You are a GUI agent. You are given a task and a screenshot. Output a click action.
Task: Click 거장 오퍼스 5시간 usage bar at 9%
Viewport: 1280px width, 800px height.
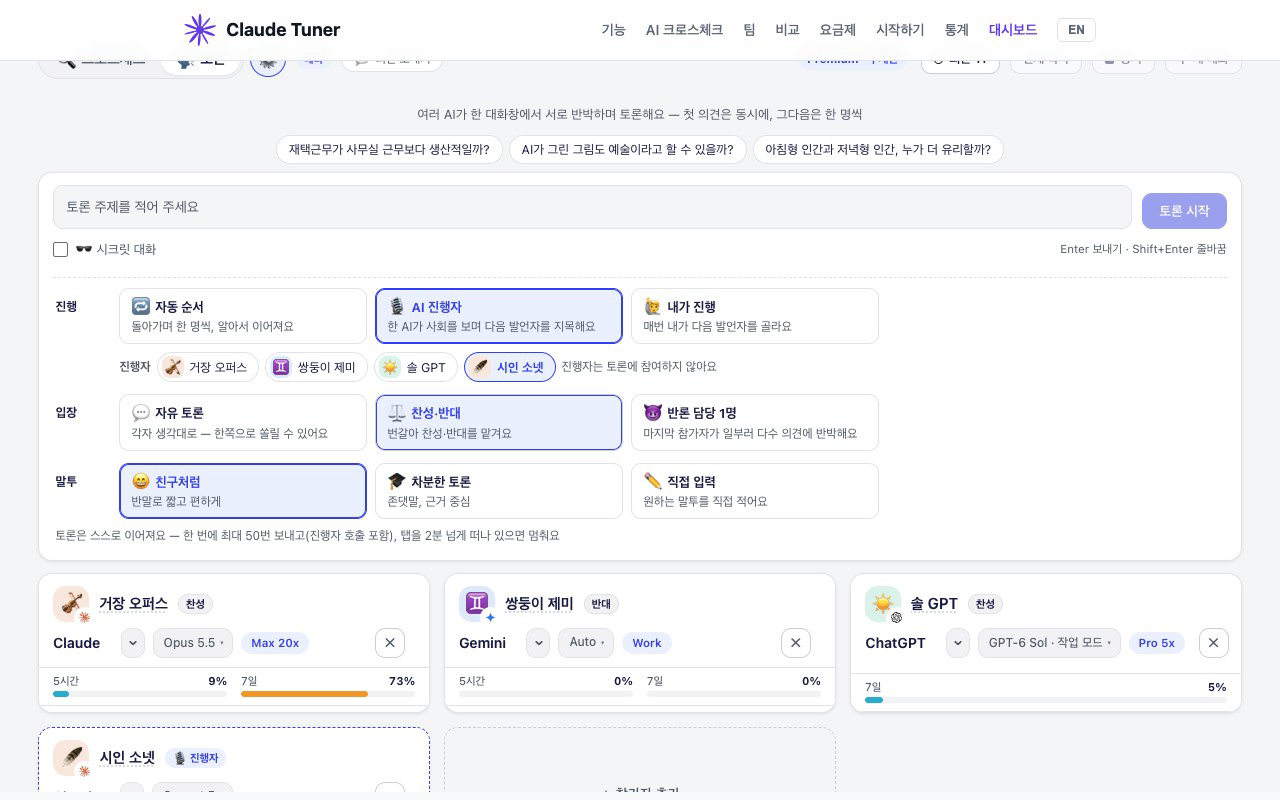click(140, 694)
